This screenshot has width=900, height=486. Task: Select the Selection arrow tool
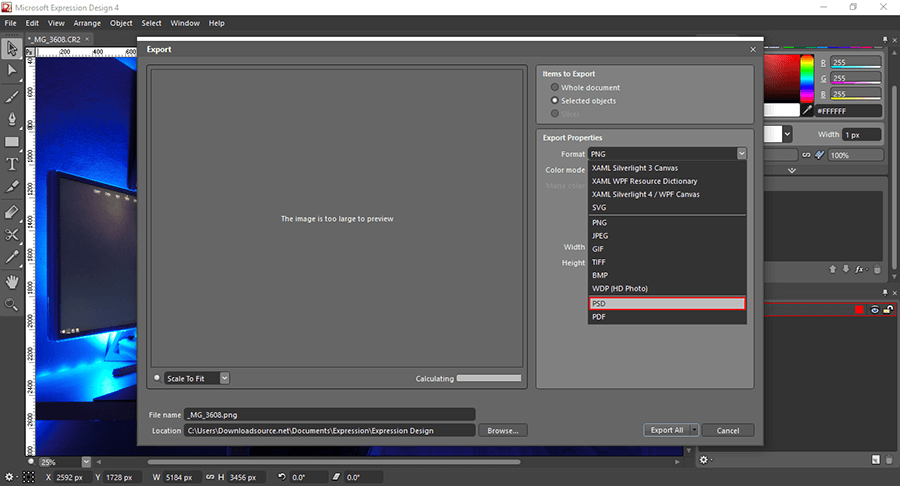11,48
